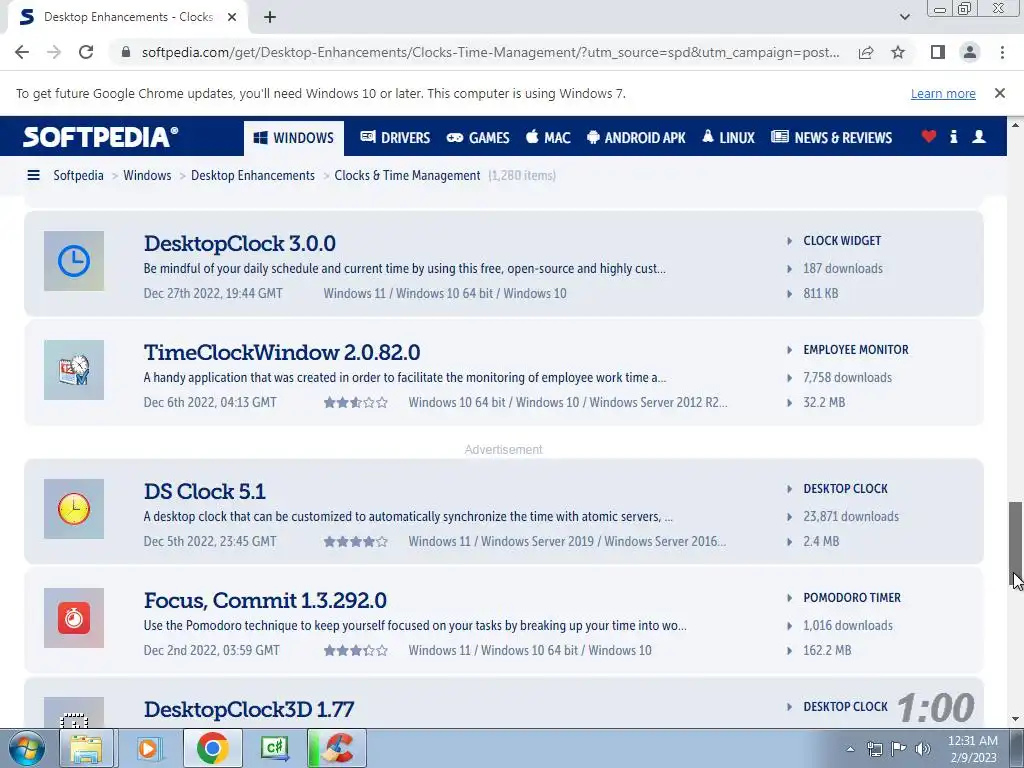Open the tab search chevron

pyautogui.click(x=904, y=17)
